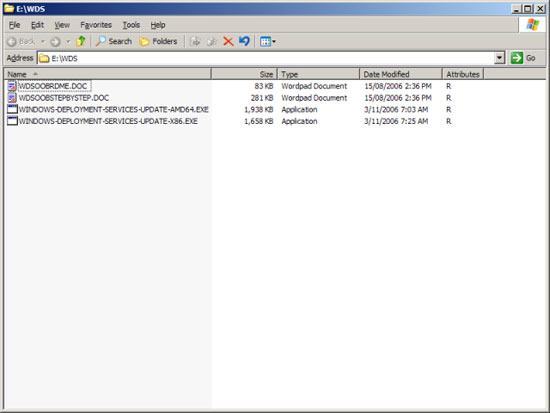Open the View menu
The width and height of the screenshot is (550, 413).
pyautogui.click(x=62, y=25)
